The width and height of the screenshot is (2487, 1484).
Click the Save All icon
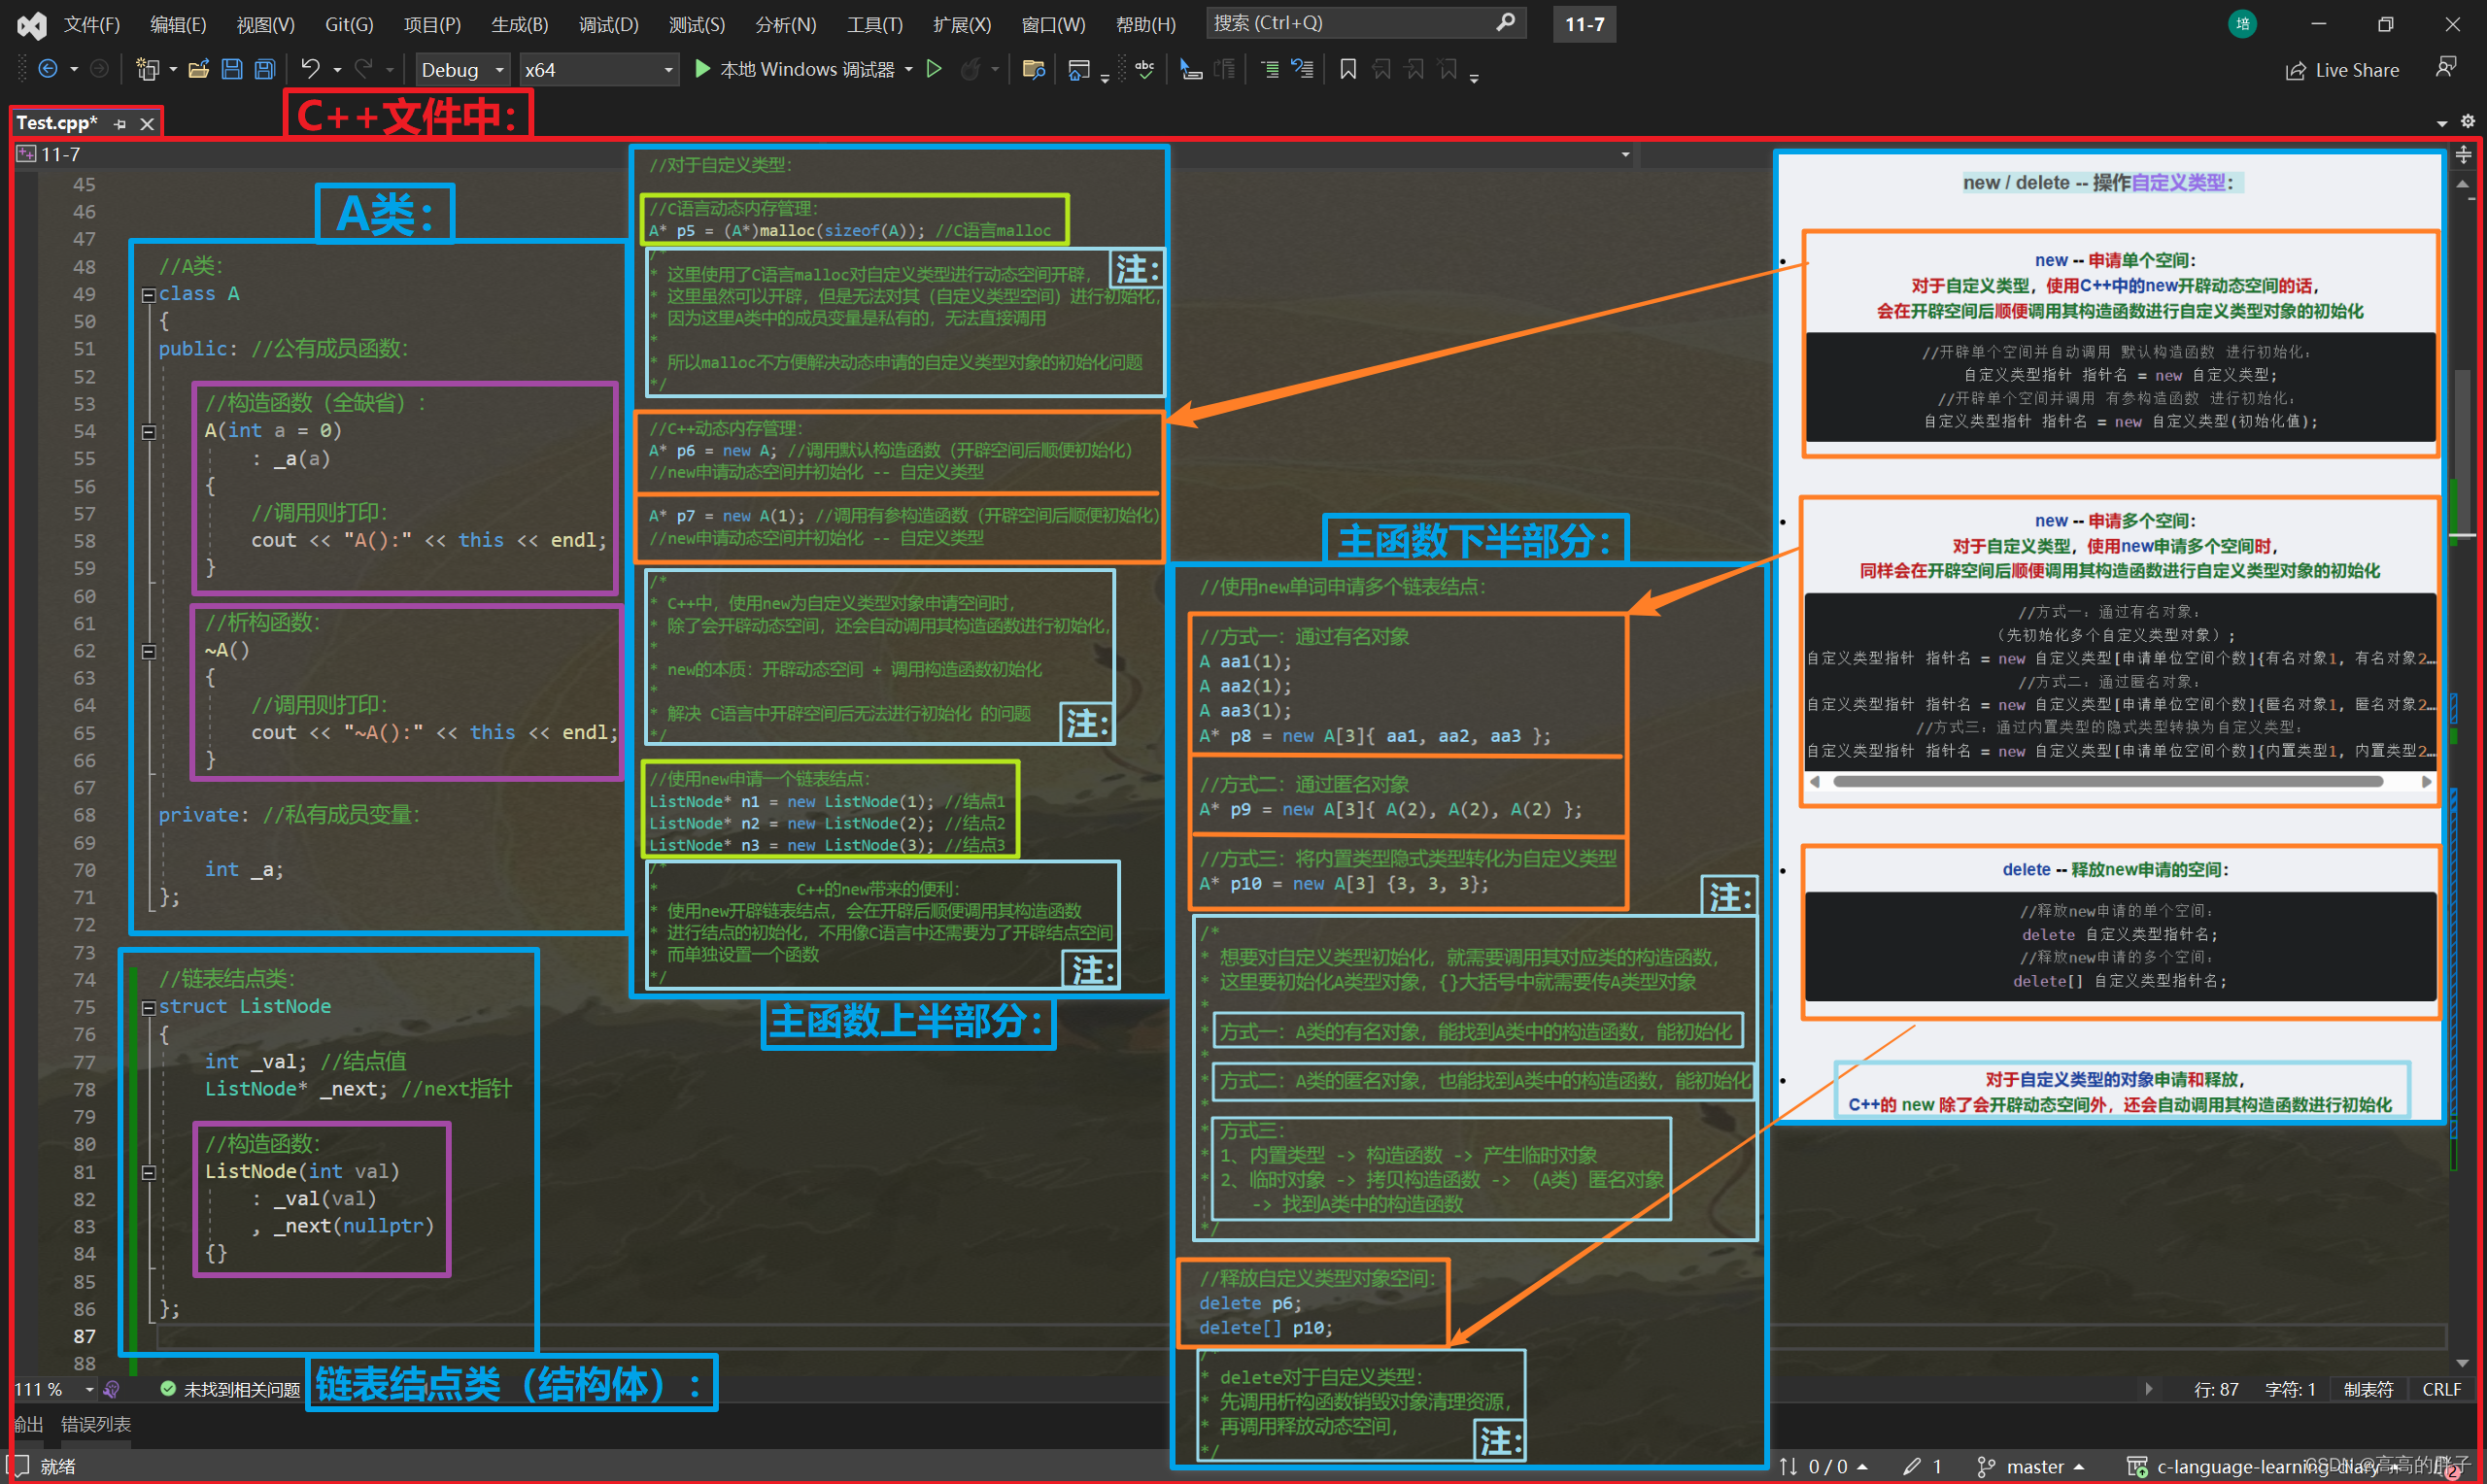point(265,69)
